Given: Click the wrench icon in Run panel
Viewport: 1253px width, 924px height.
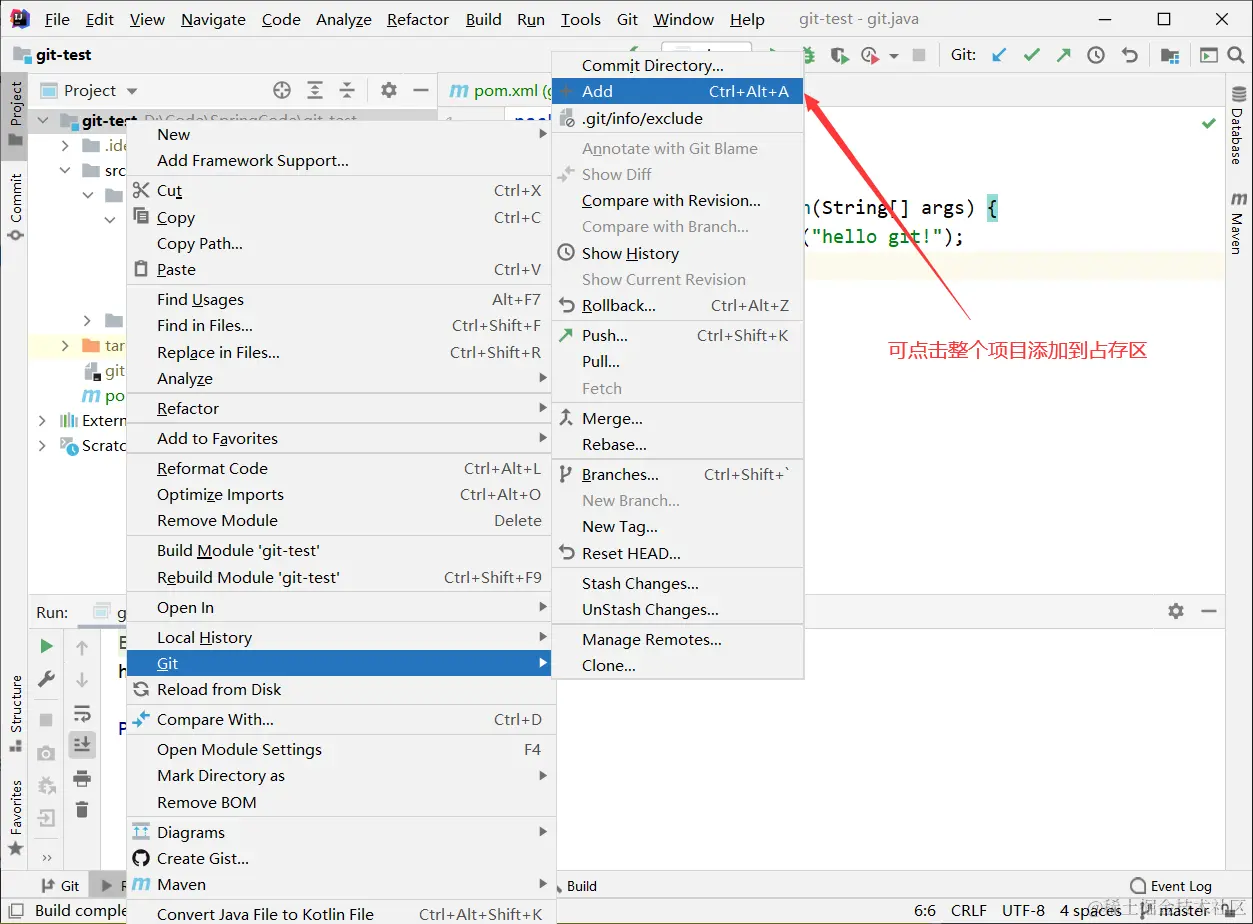Looking at the screenshot, I should point(46,679).
